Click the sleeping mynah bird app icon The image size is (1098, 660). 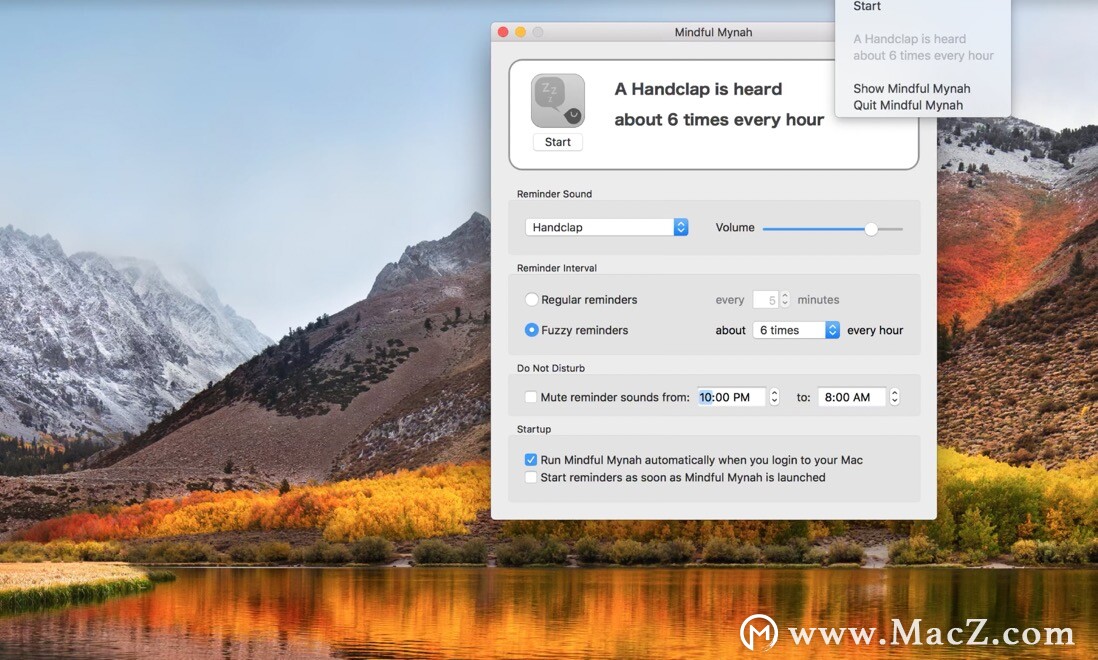(557, 100)
